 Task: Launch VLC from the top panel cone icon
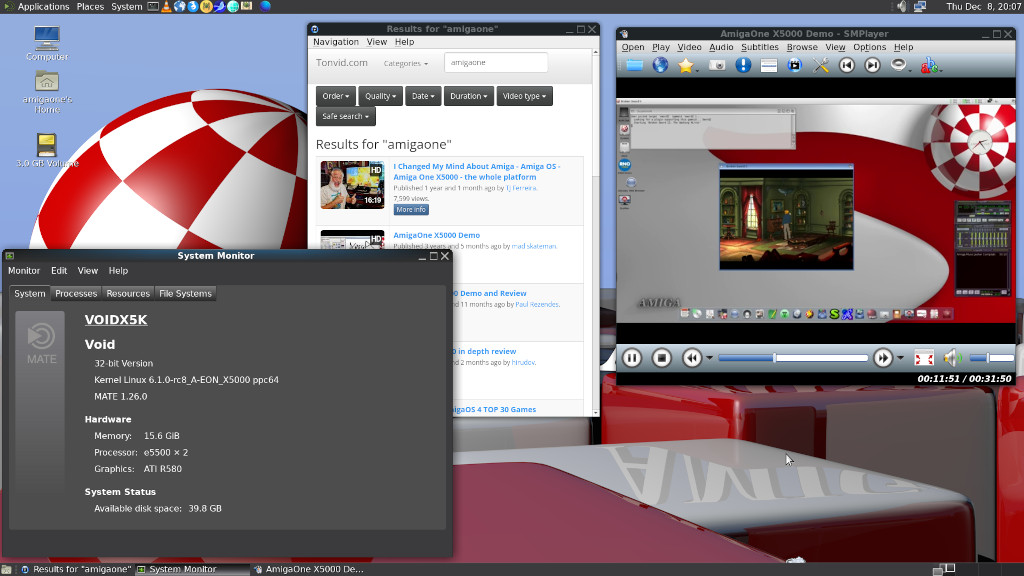[x=167, y=7]
